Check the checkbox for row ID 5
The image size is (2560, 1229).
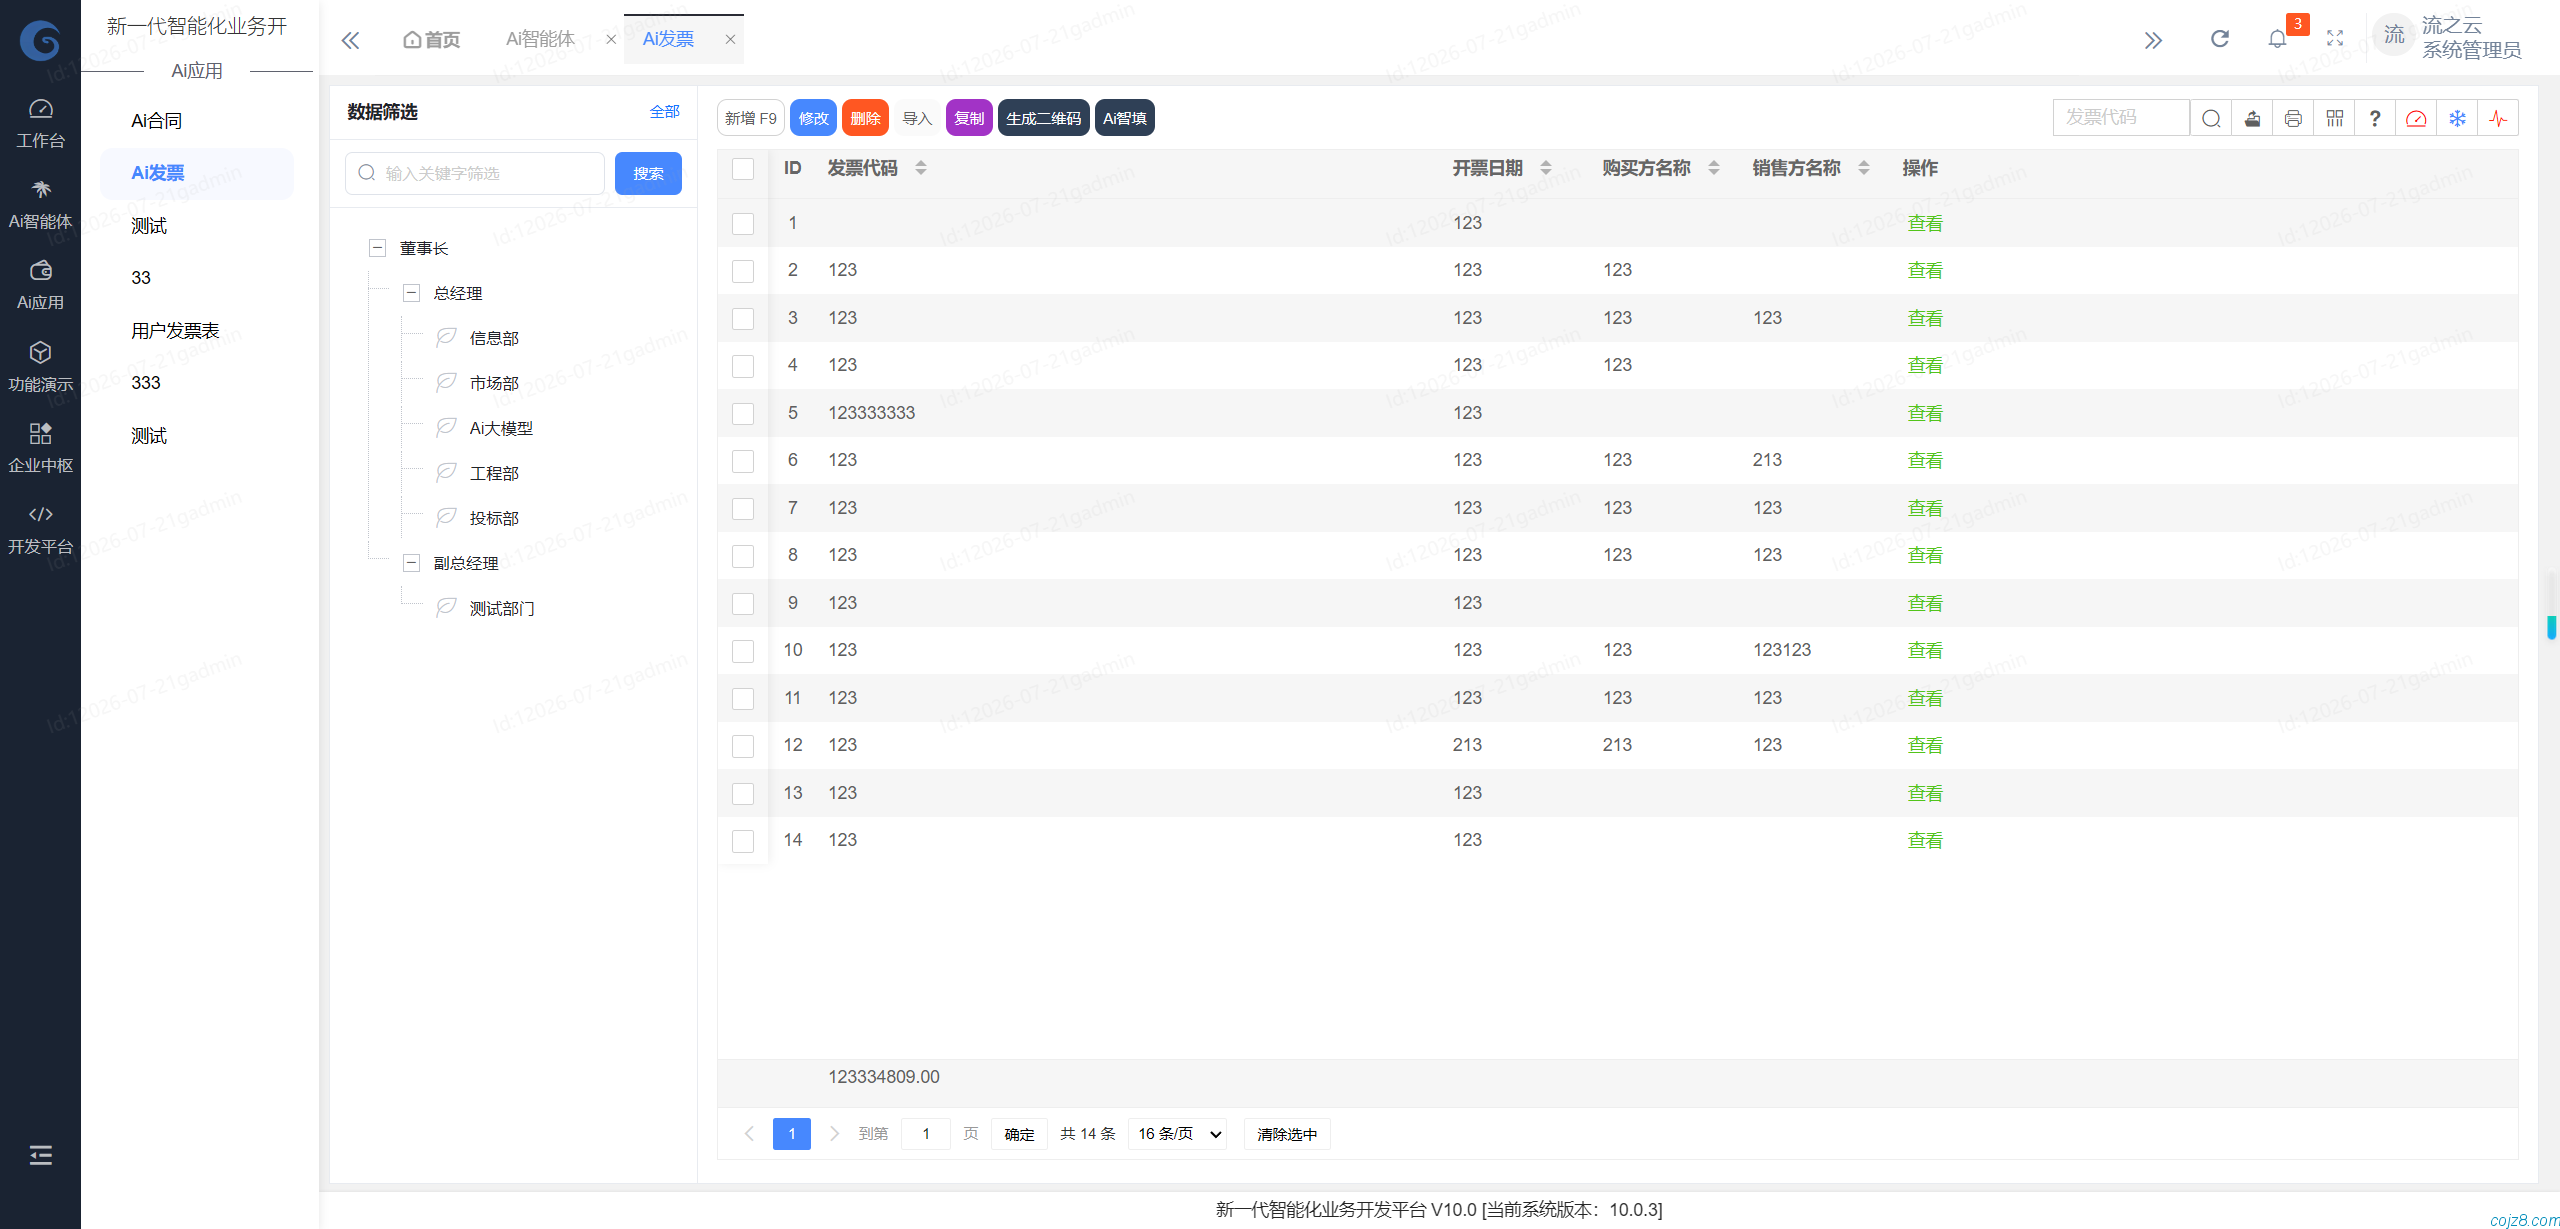coord(743,413)
